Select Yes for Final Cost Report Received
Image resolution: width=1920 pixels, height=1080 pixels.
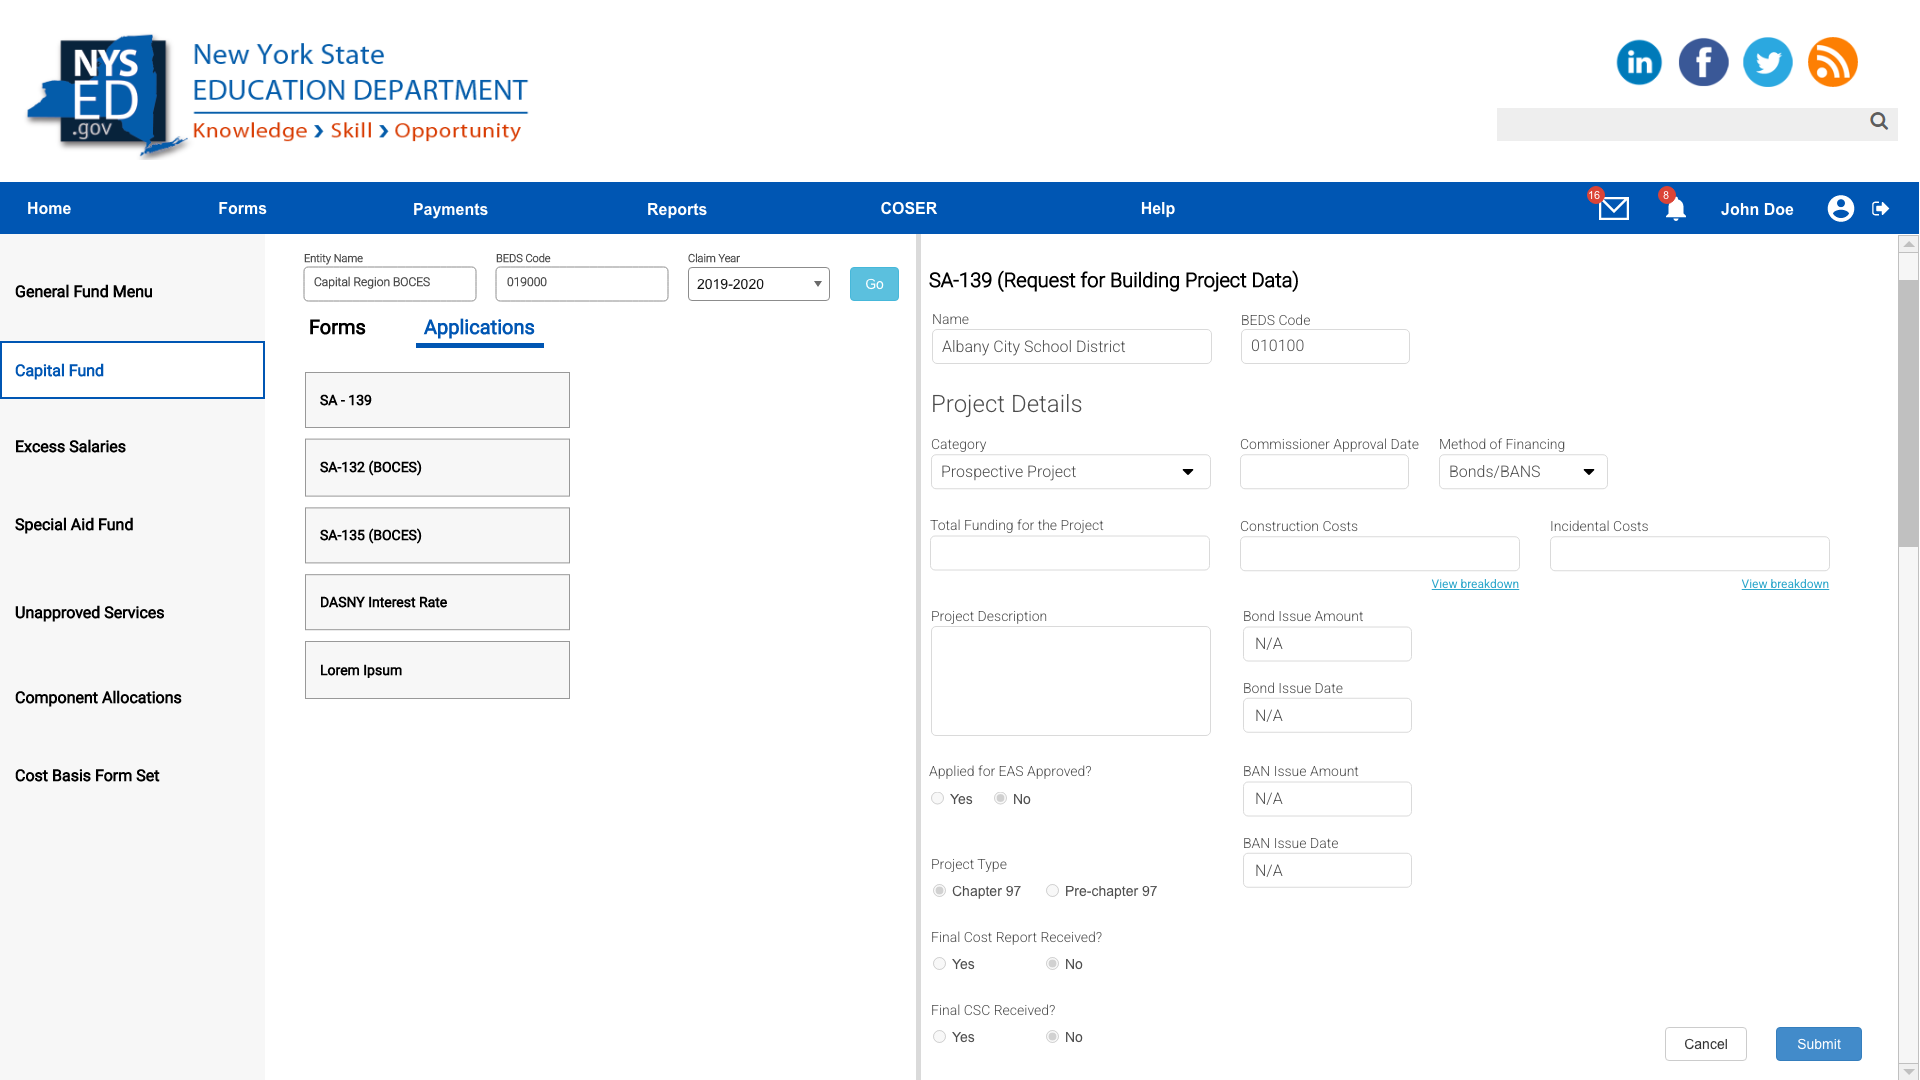[x=939, y=964]
